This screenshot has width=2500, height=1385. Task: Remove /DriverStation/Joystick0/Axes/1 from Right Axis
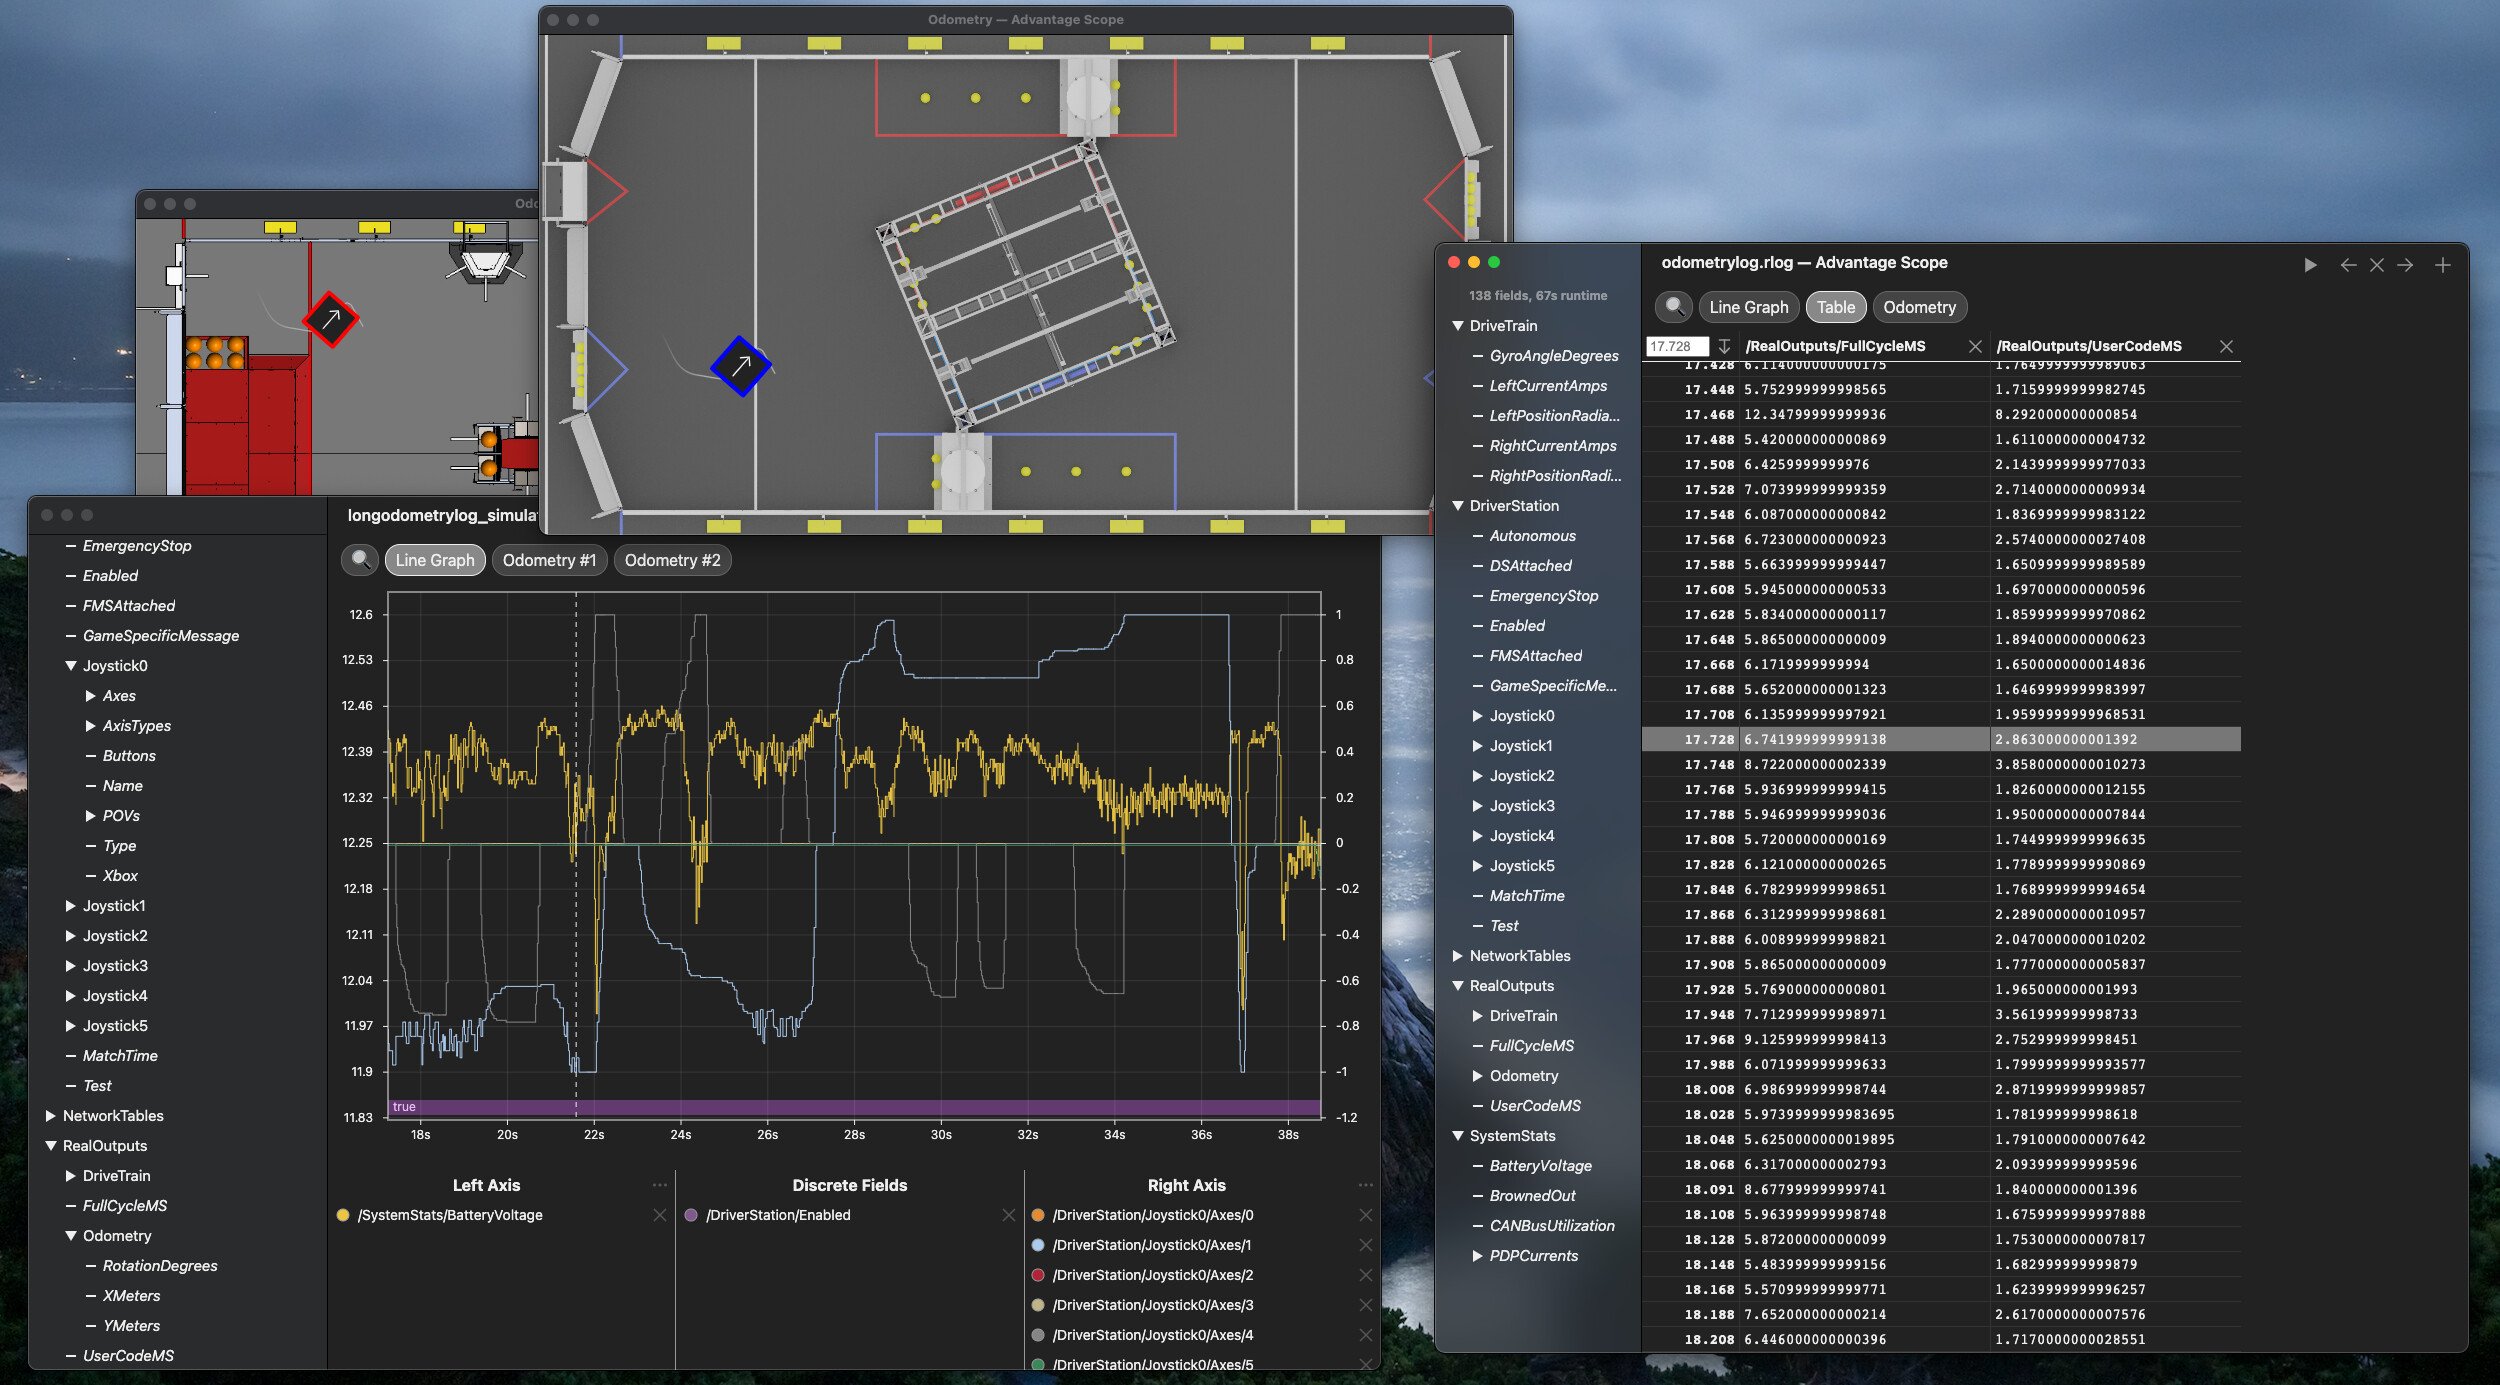point(1366,1245)
